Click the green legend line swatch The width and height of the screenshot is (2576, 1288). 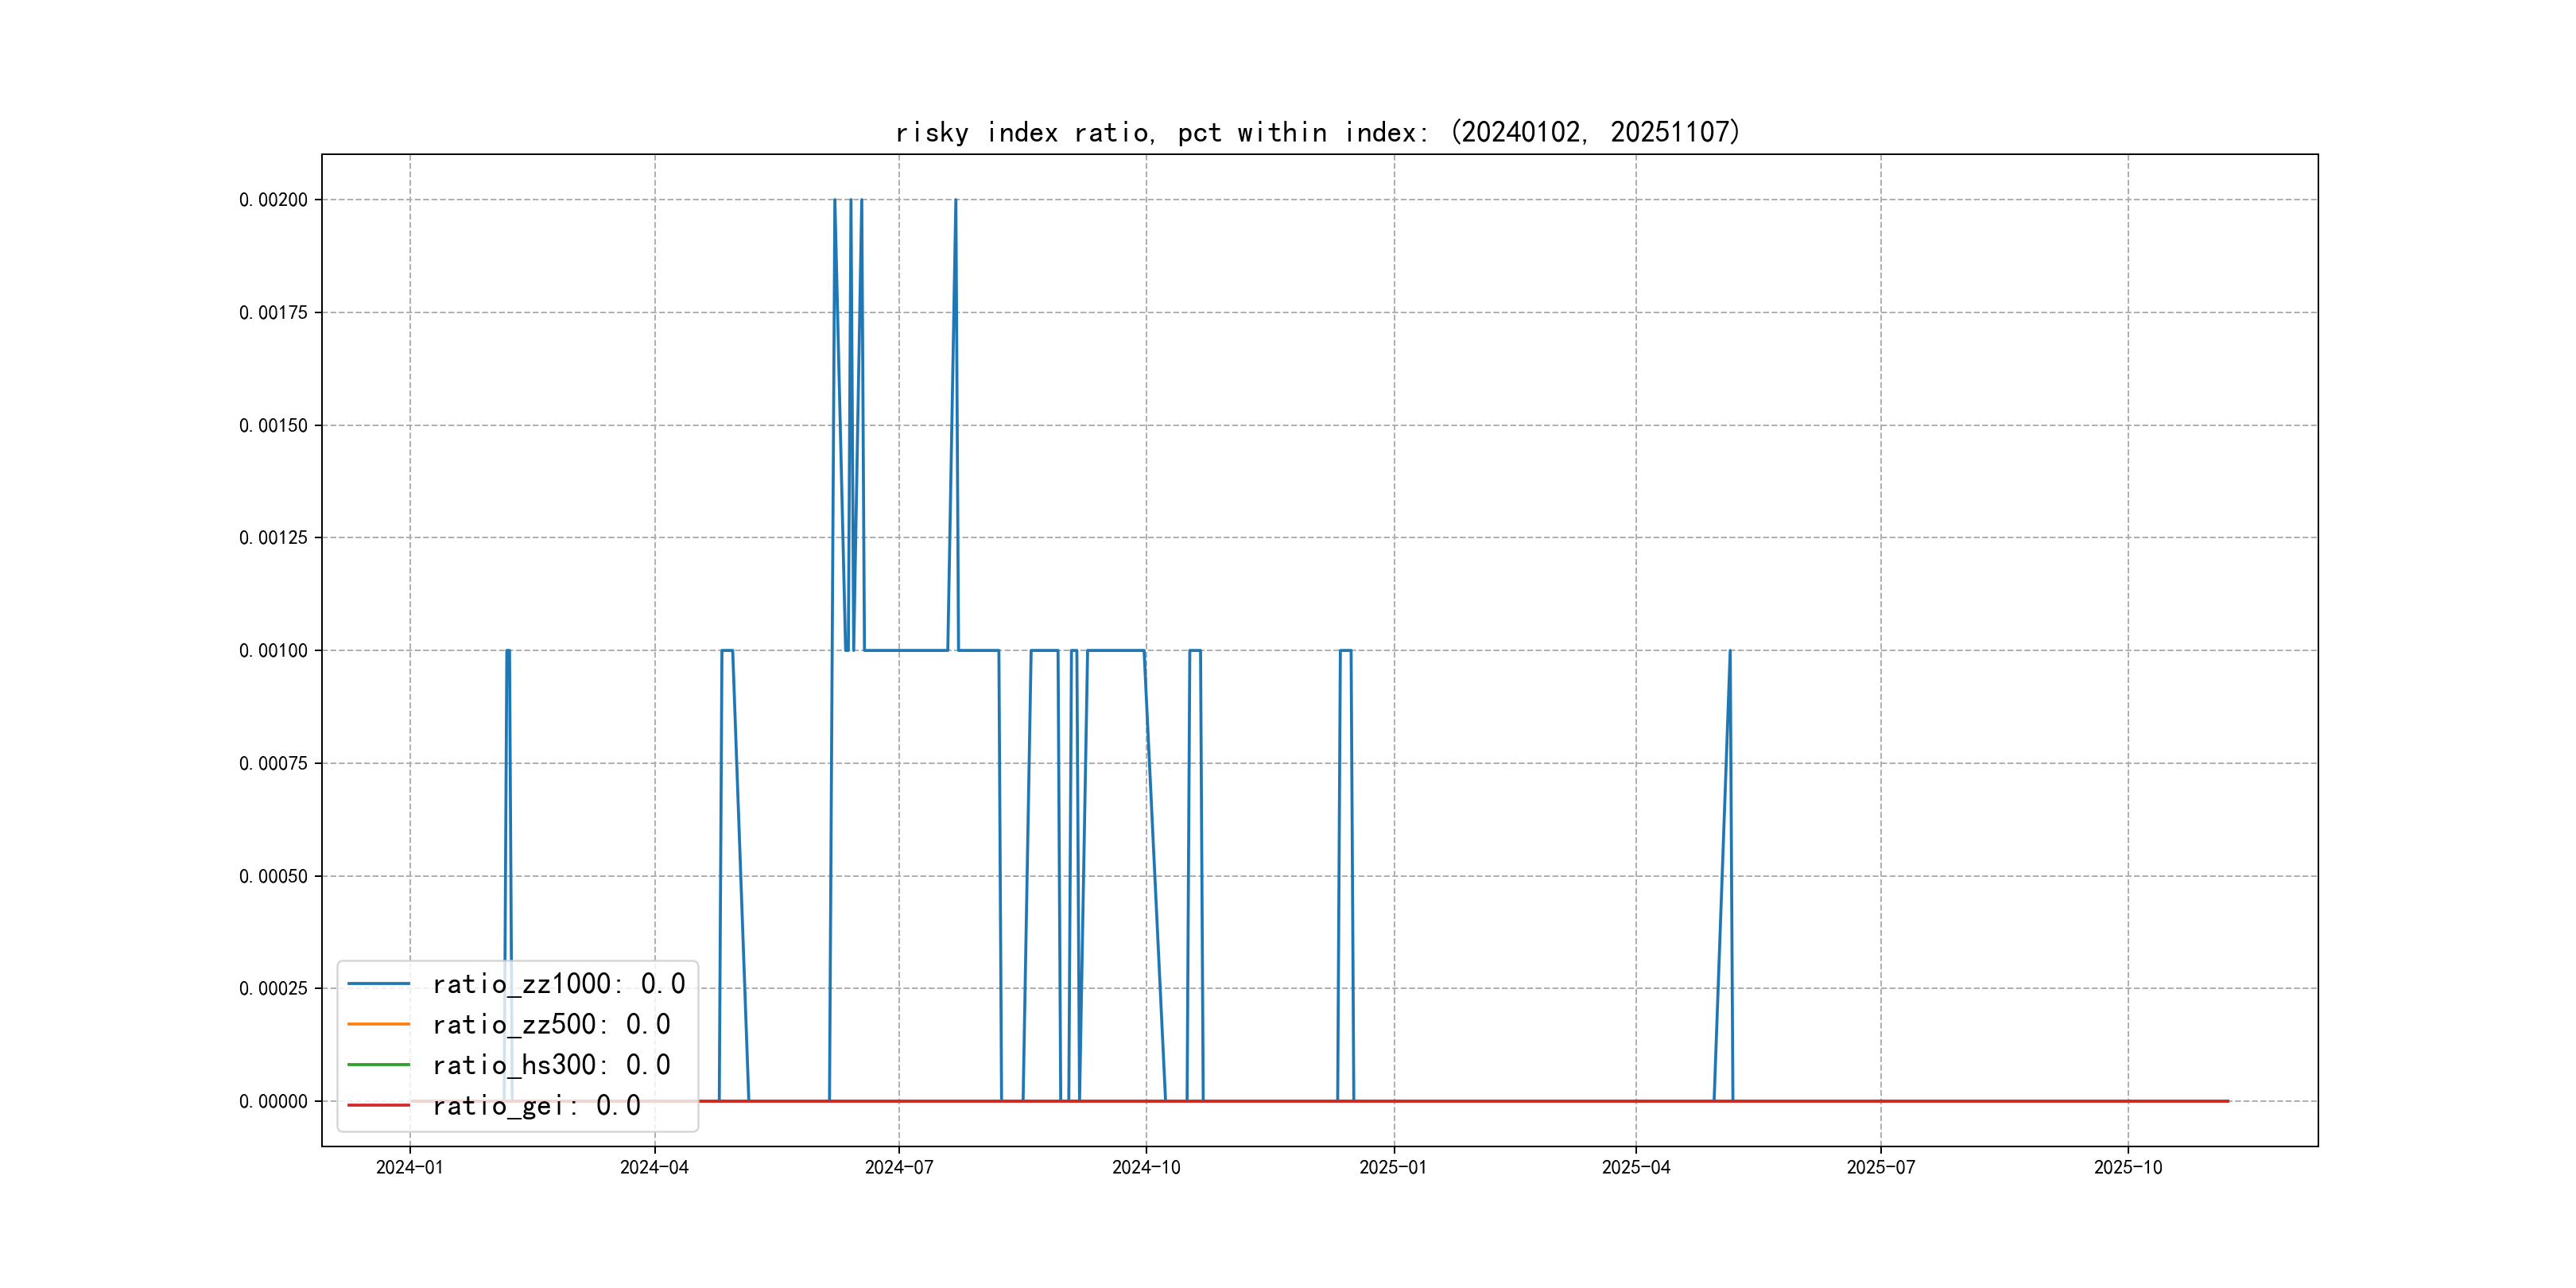pos(378,1065)
